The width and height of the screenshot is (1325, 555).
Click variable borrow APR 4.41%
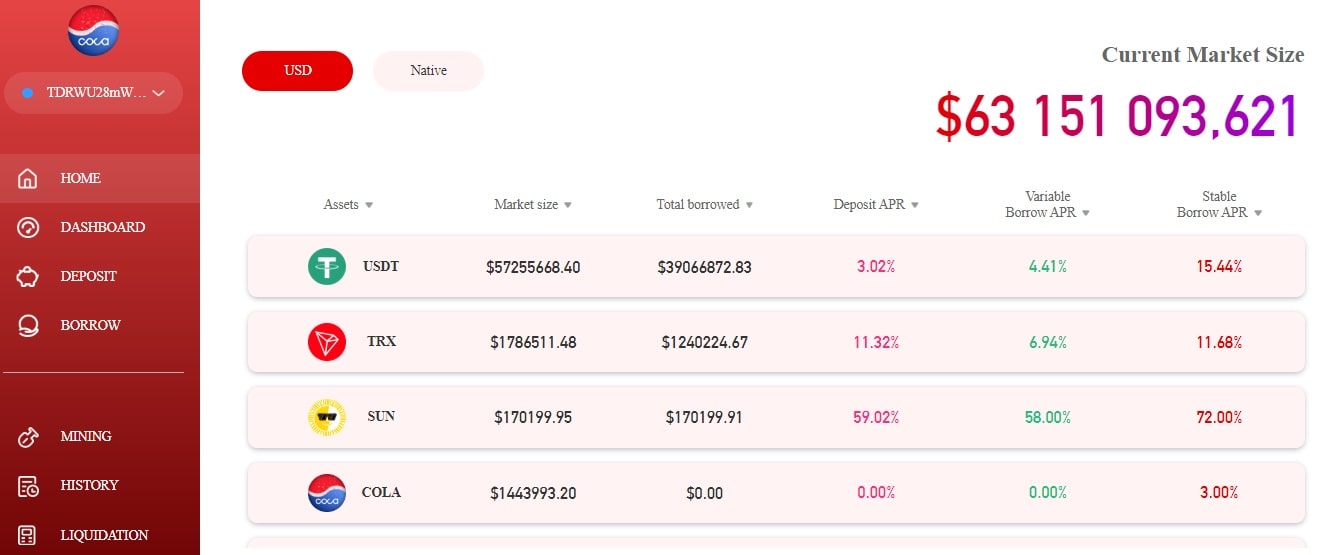tap(1048, 267)
